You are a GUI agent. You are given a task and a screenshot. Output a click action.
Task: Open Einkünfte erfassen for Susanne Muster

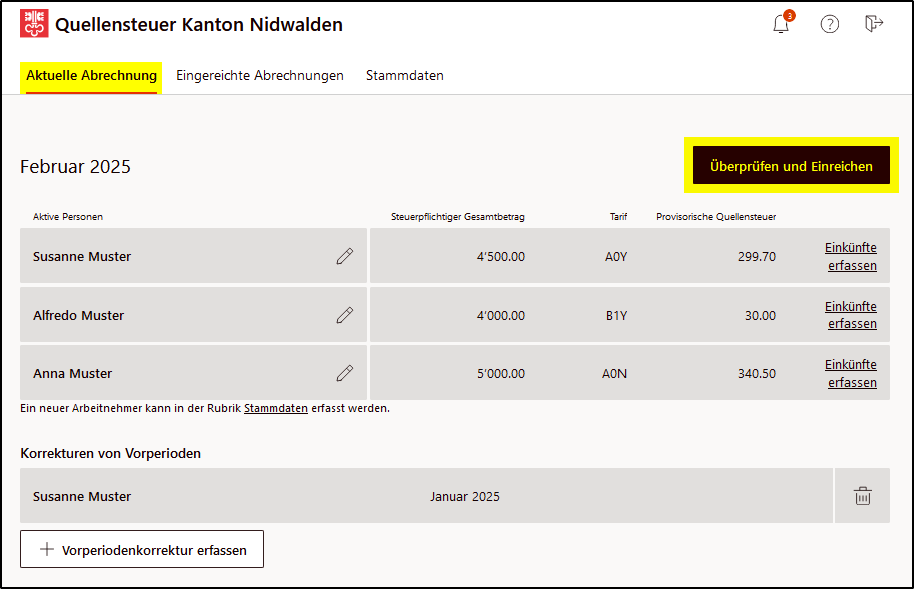[851, 257]
